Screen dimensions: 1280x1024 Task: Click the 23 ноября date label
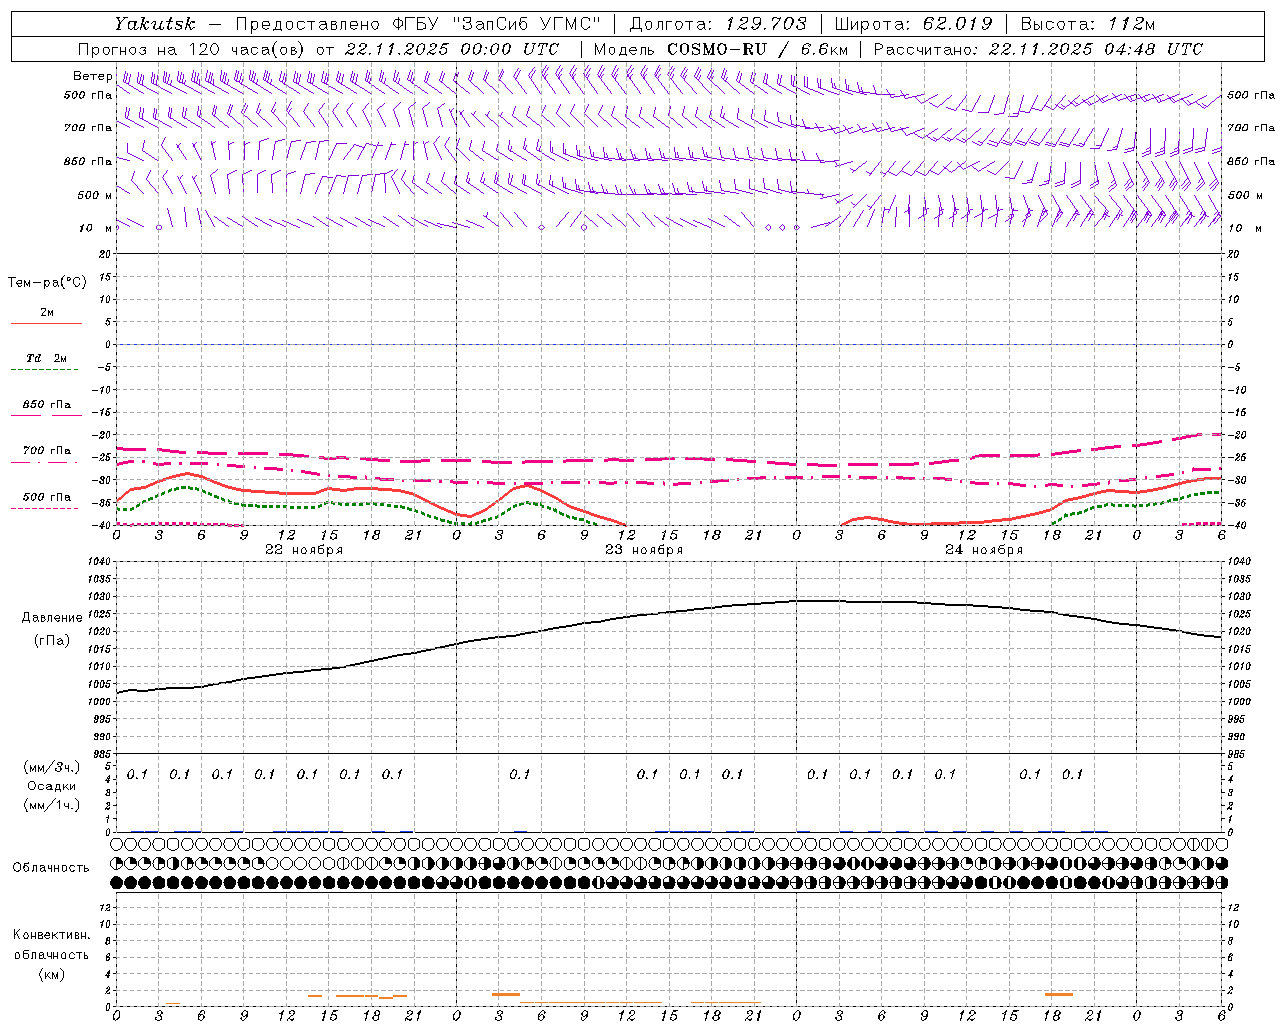click(644, 550)
